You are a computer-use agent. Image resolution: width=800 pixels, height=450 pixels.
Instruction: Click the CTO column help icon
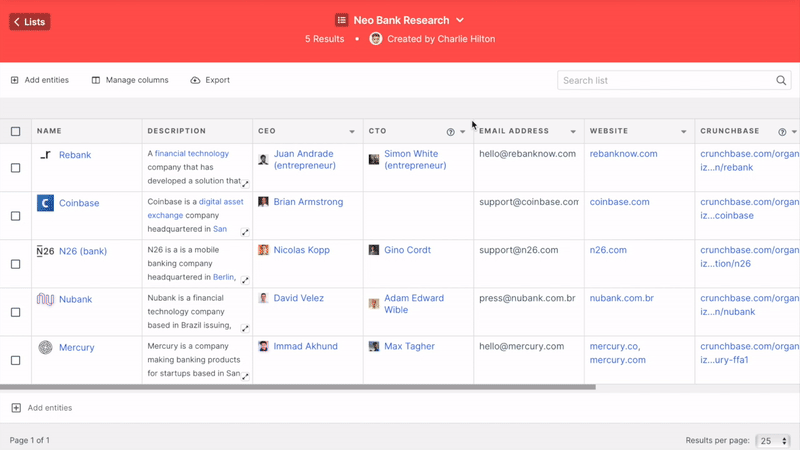click(451, 132)
